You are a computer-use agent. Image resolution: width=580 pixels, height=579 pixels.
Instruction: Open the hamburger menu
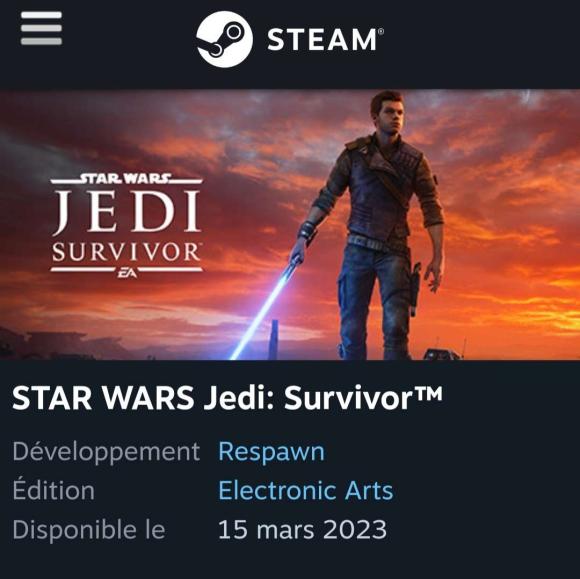click(41, 28)
